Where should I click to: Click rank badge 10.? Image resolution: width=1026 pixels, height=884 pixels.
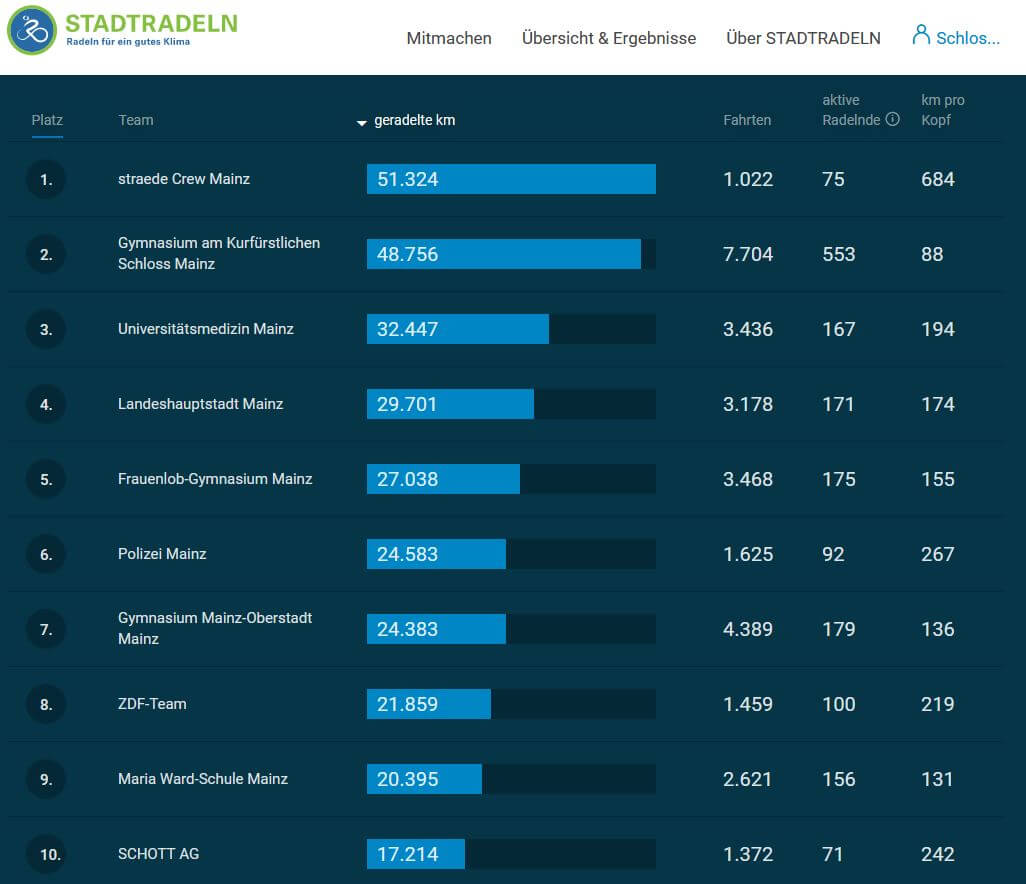[x=46, y=855]
